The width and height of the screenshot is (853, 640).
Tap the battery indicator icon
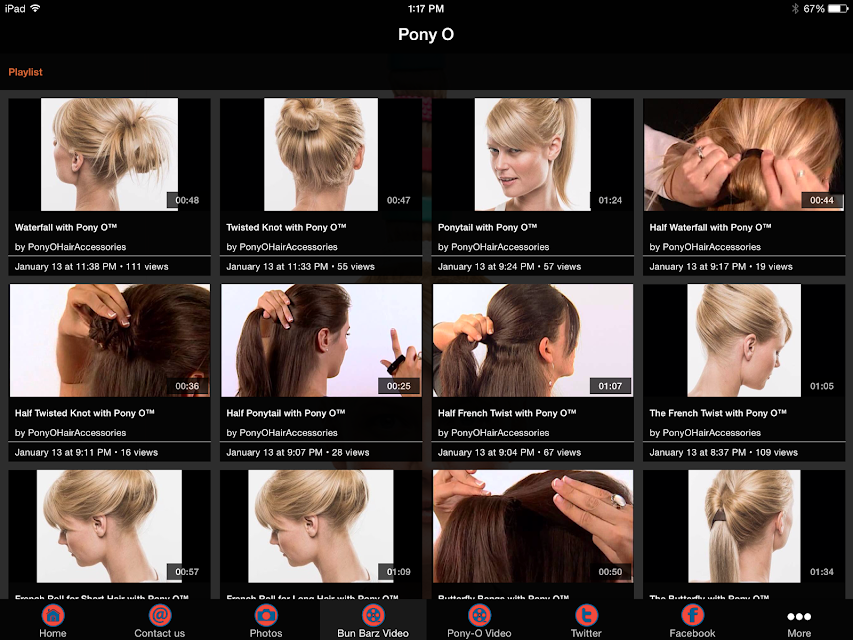coord(838,9)
